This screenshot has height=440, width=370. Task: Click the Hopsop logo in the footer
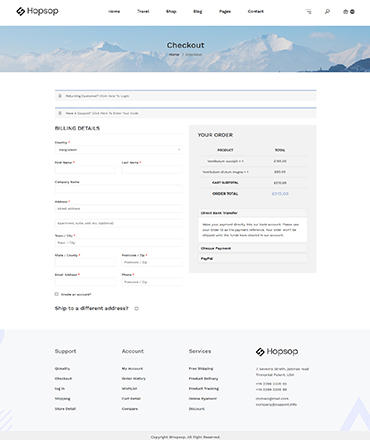(x=277, y=351)
